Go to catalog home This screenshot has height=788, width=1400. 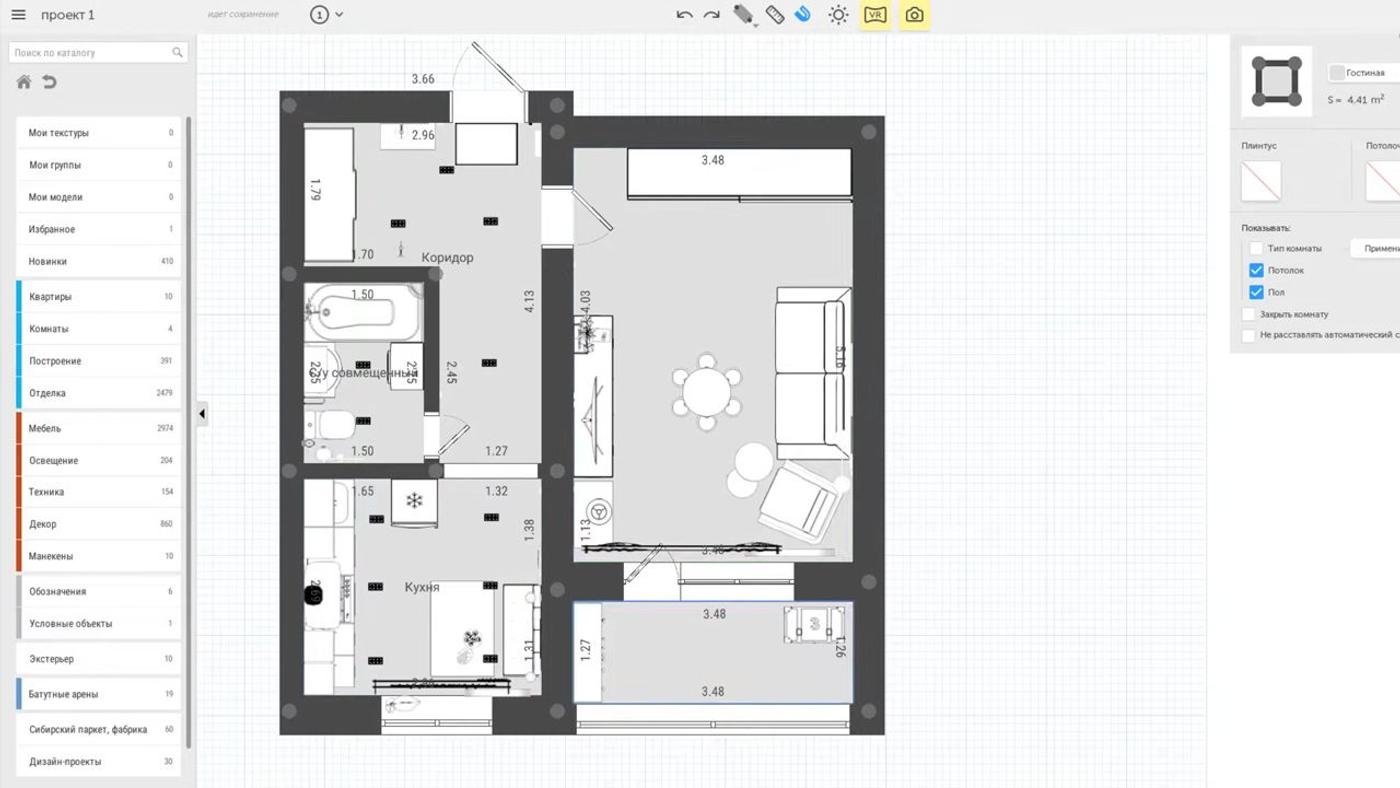pyautogui.click(x=24, y=82)
